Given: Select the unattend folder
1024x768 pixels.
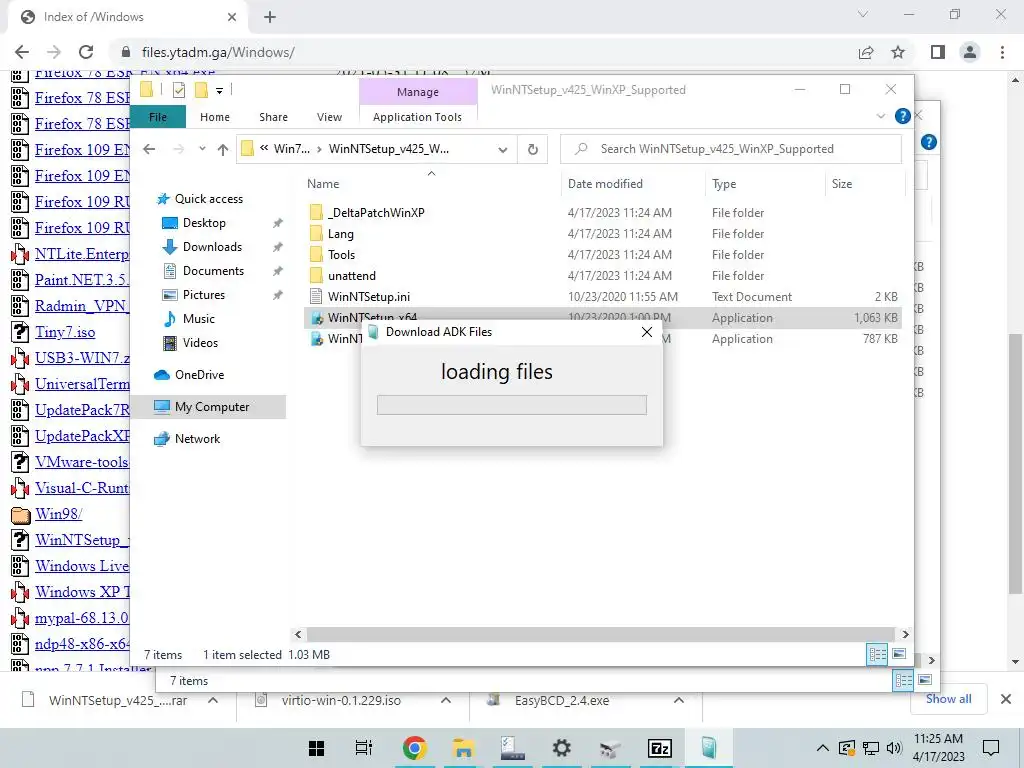Looking at the screenshot, I should point(351,276).
